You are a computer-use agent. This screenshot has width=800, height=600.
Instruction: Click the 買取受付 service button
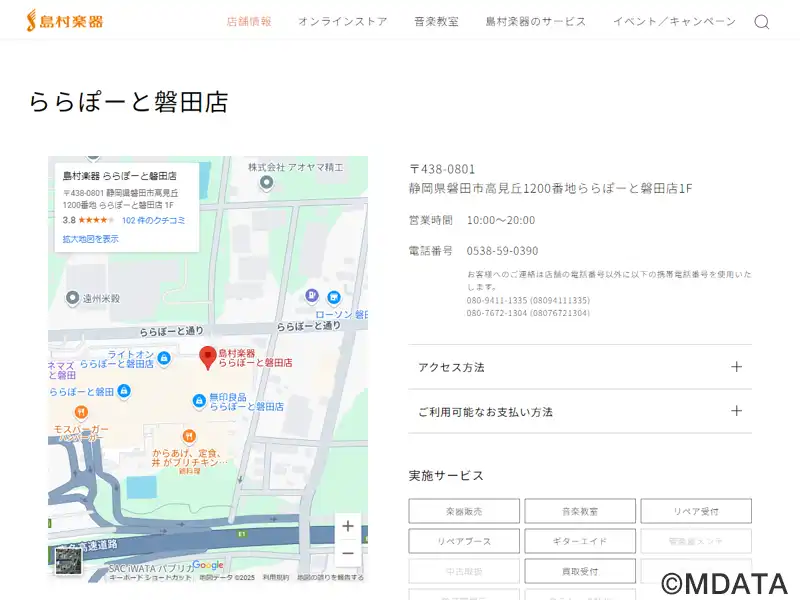tap(580, 571)
